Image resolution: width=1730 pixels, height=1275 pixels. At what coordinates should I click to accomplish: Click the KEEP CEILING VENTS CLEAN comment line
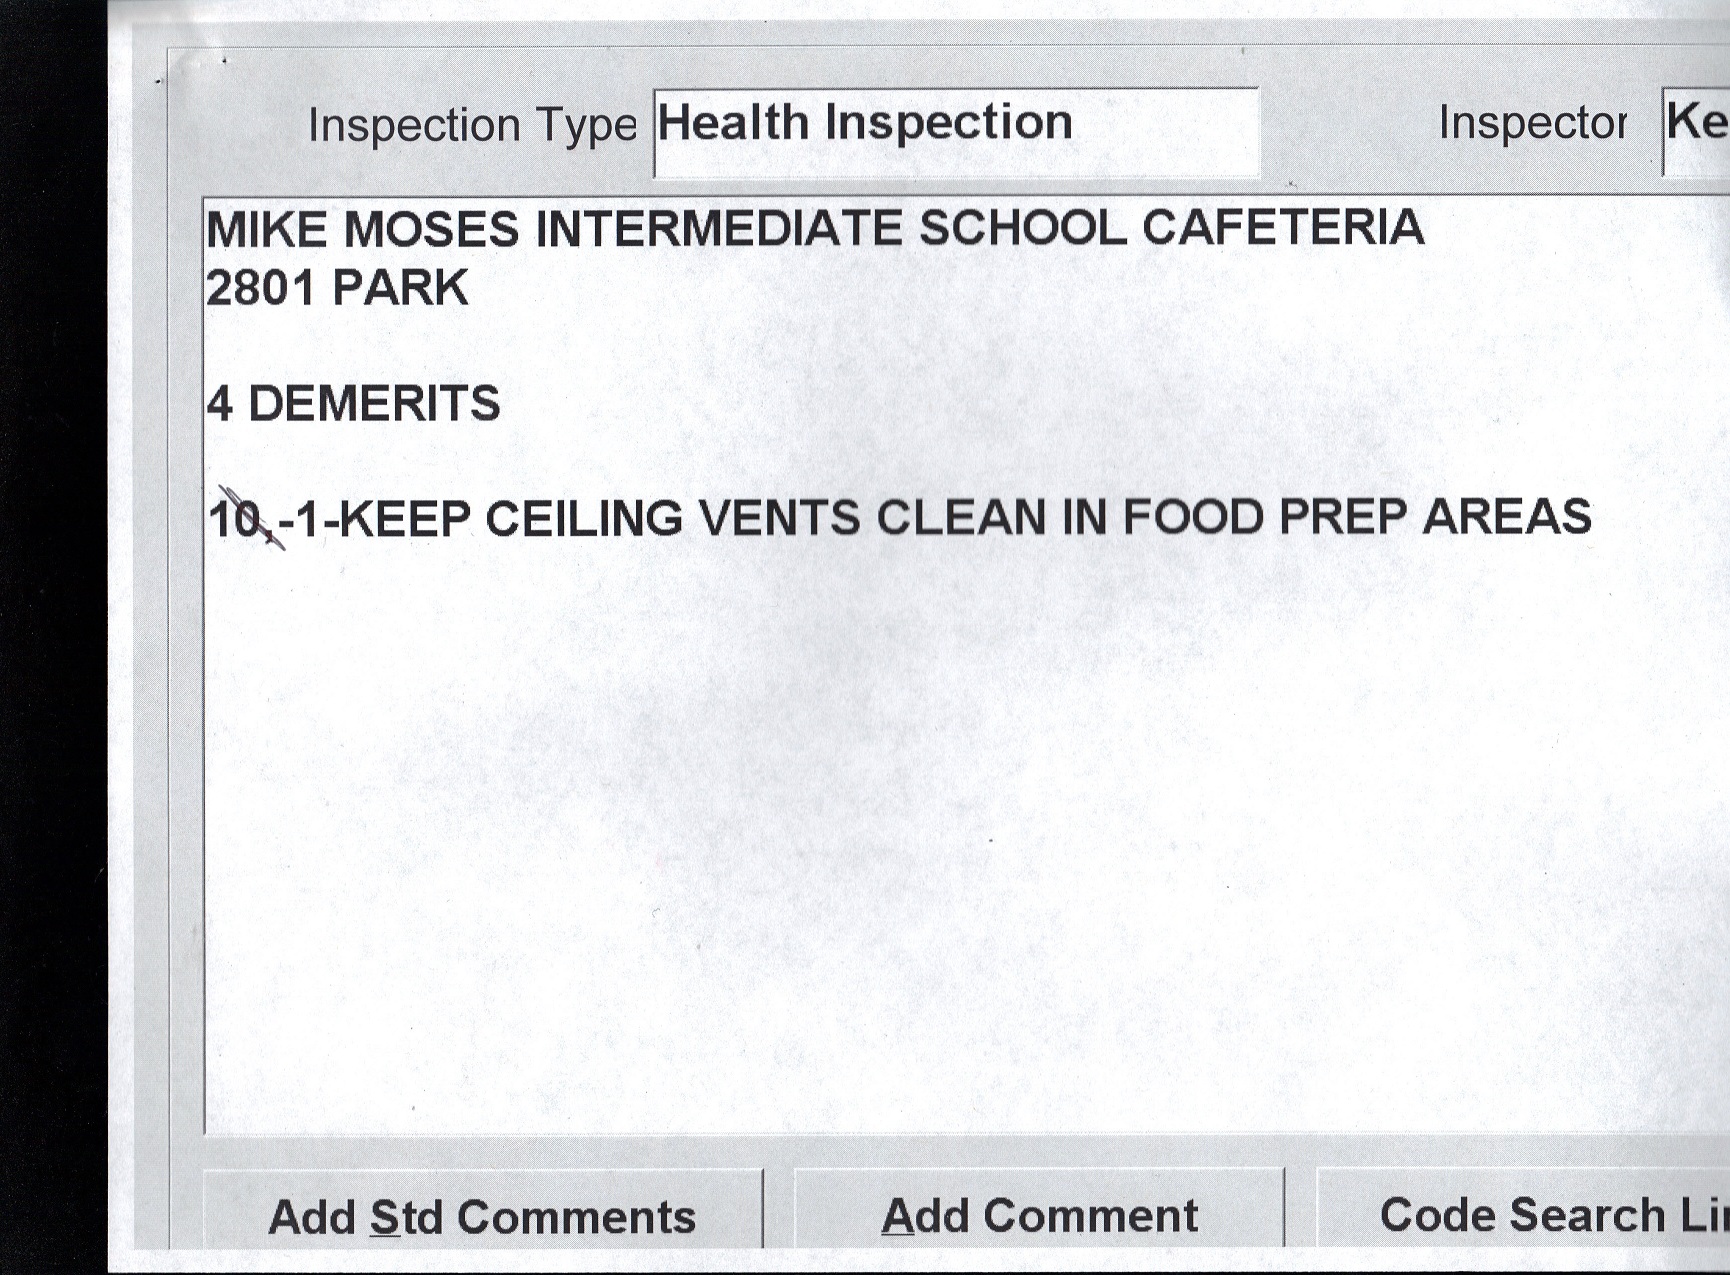click(x=900, y=519)
